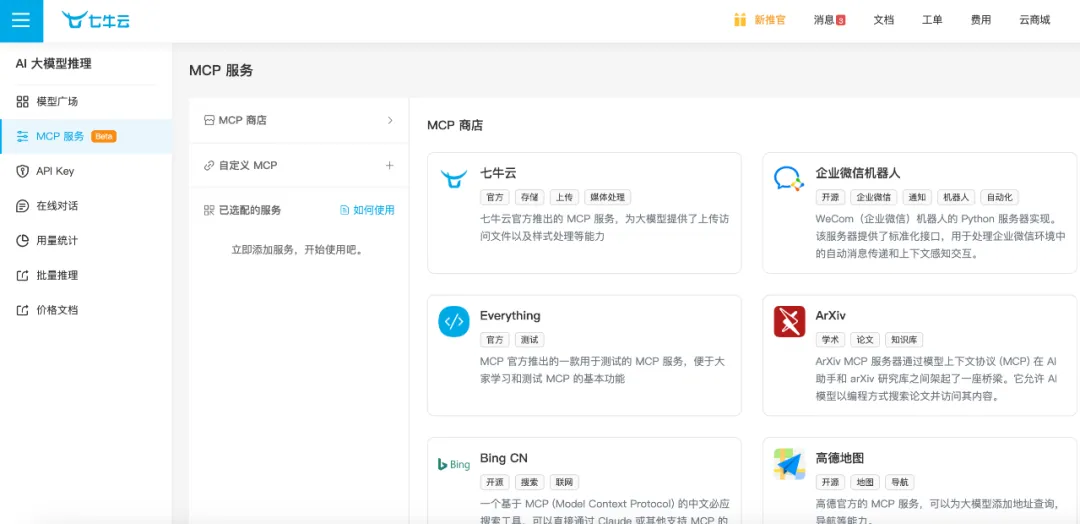Click the 机器人 tag
The width and height of the screenshot is (1080, 524).
pos(956,198)
